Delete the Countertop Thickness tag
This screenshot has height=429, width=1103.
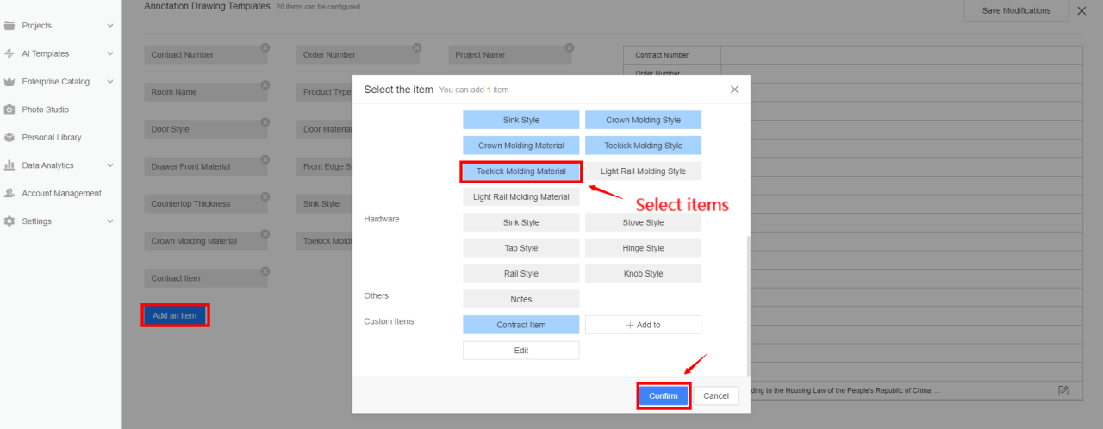(265, 197)
